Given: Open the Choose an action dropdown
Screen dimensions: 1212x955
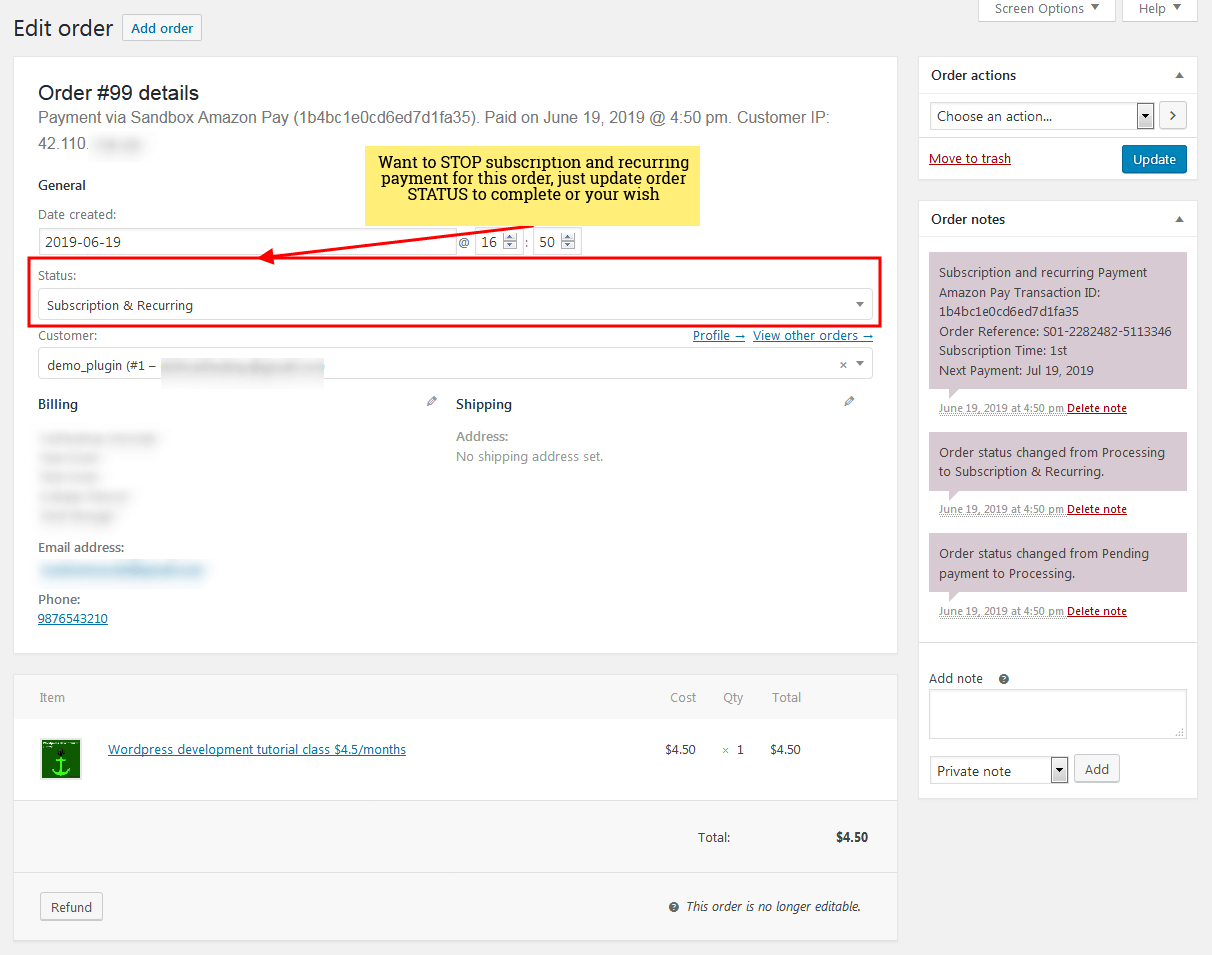Looking at the screenshot, I should coord(1041,116).
